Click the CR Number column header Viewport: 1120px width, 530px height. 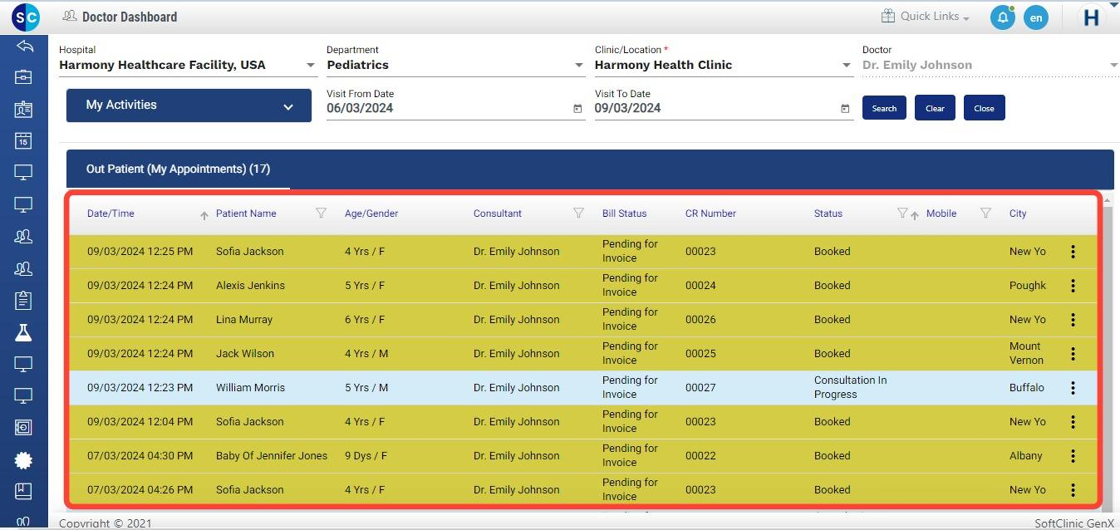[711, 213]
